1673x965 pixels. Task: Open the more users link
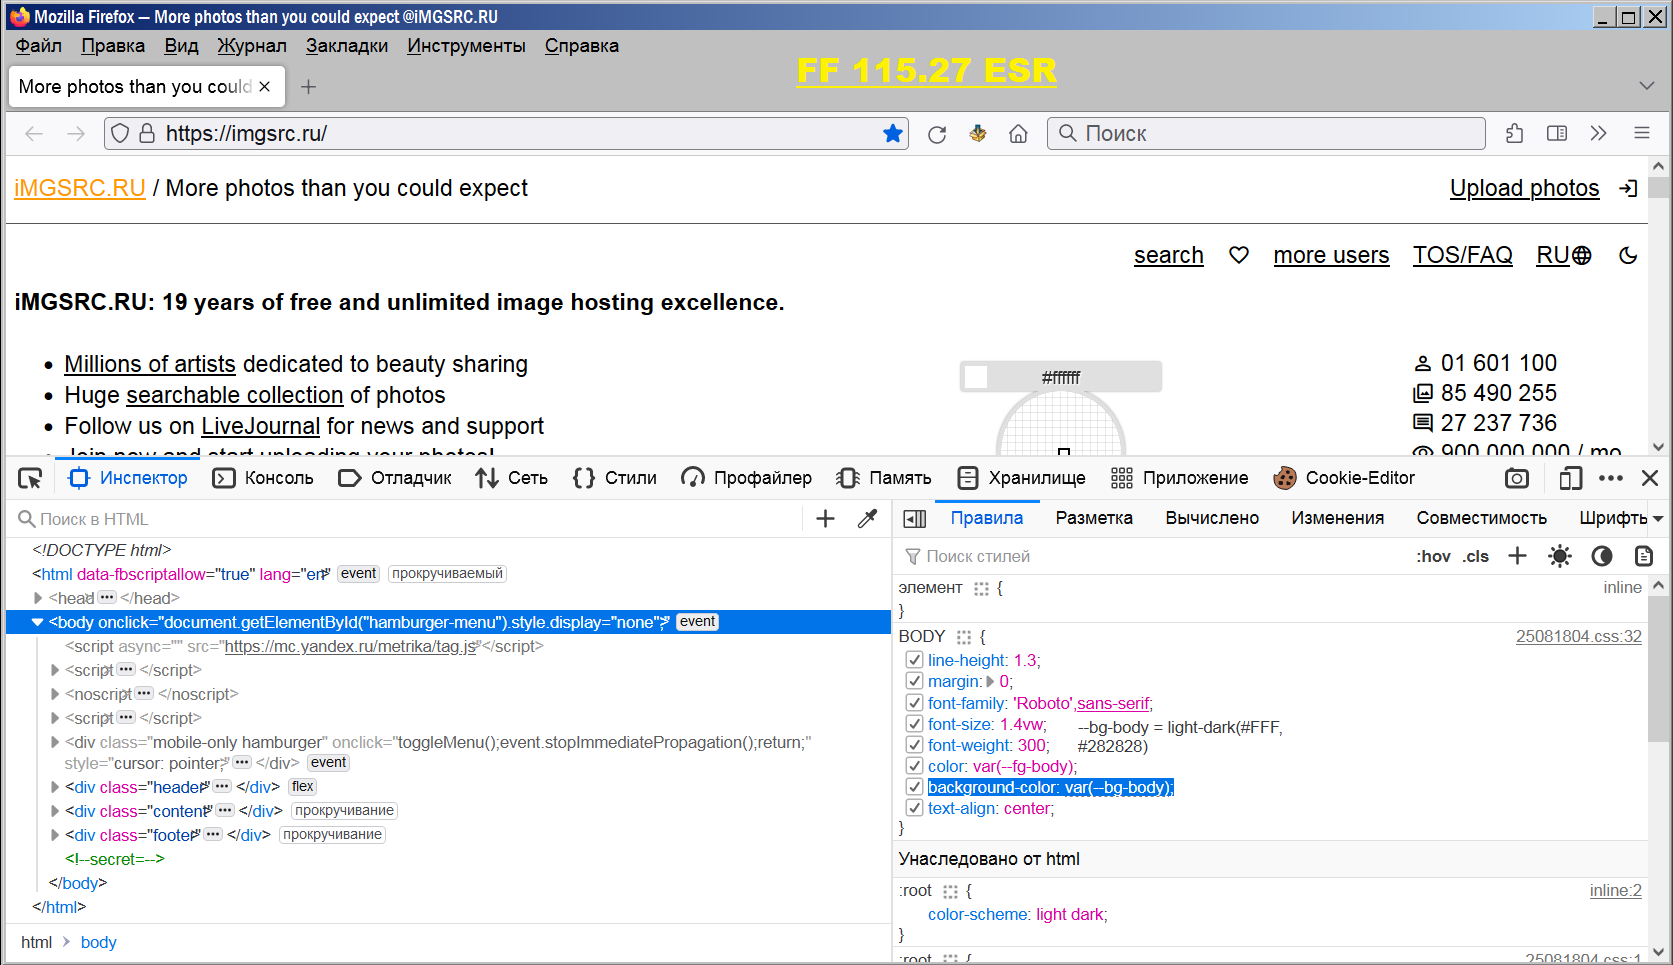point(1331,255)
